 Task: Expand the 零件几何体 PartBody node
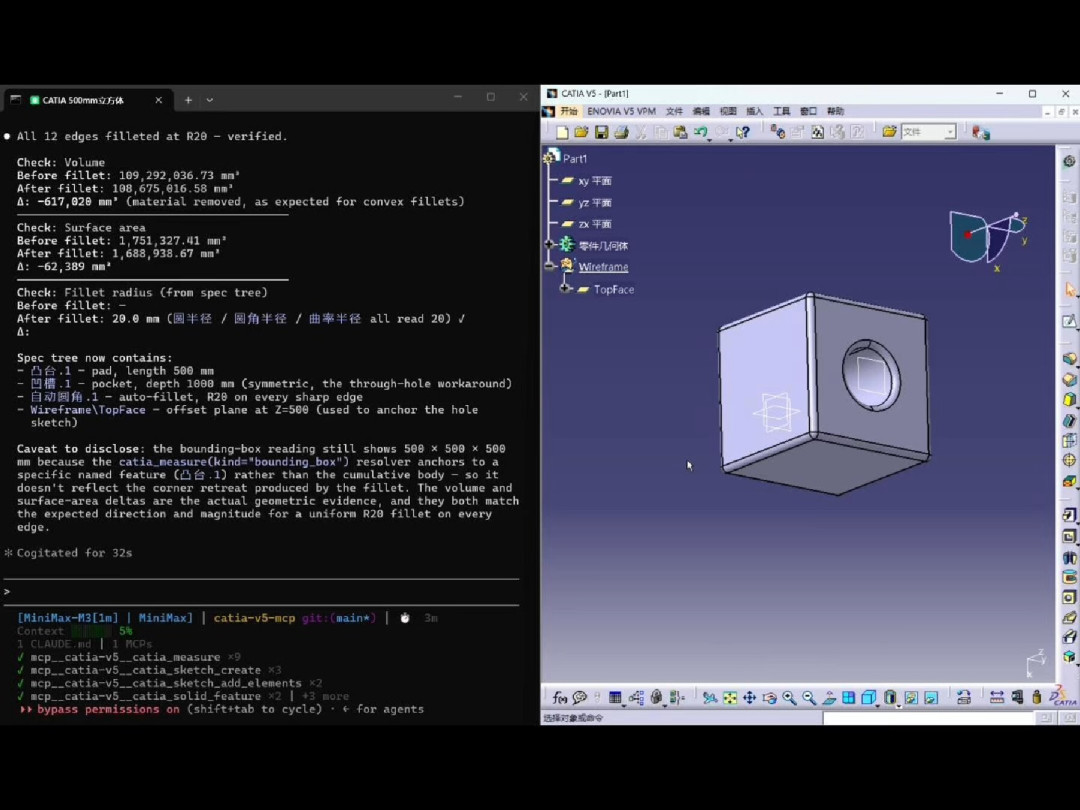[550, 245]
